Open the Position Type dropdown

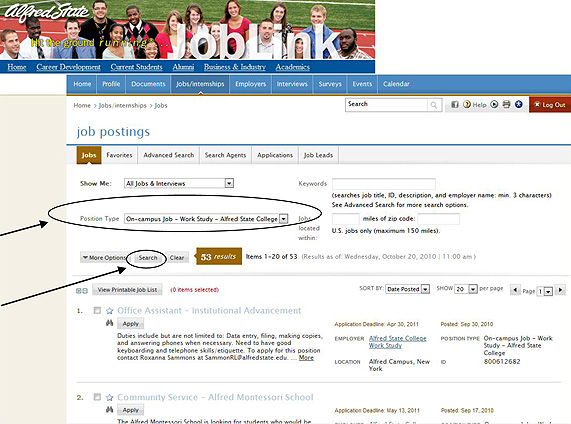pyautogui.click(x=206, y=219)
